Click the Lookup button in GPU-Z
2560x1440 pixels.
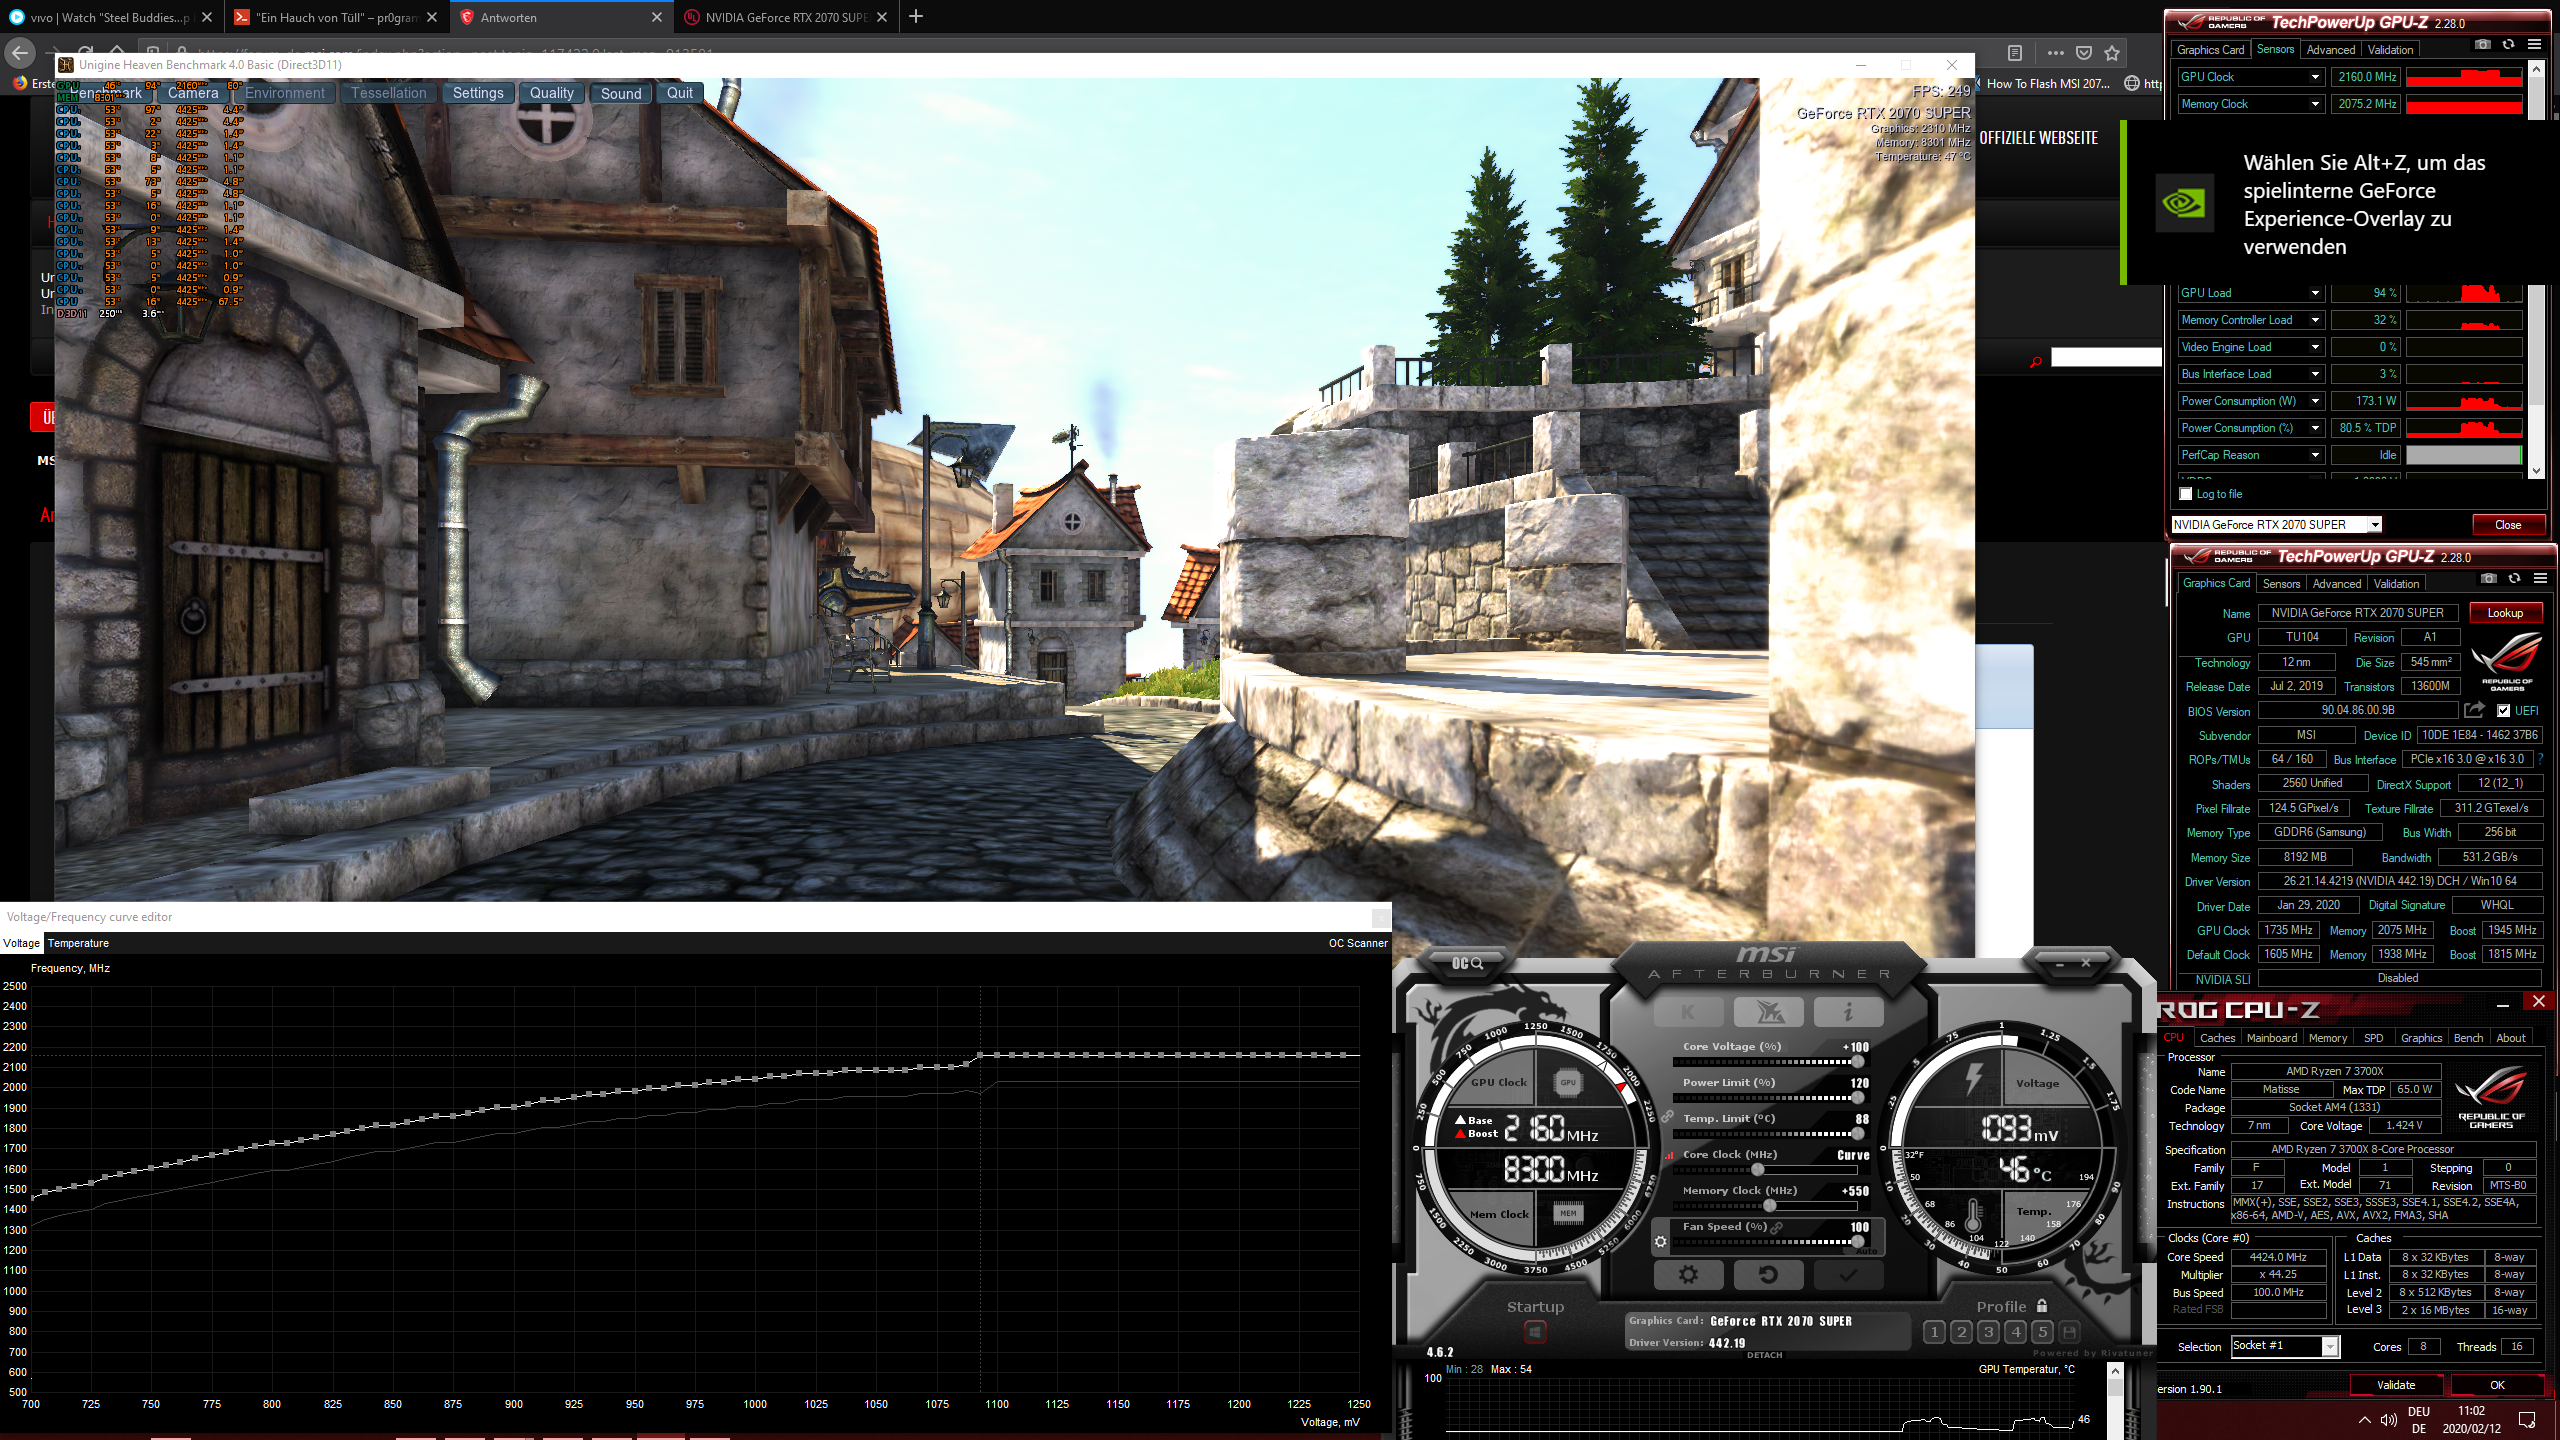pyautogui.click(x=2504, y=613)
